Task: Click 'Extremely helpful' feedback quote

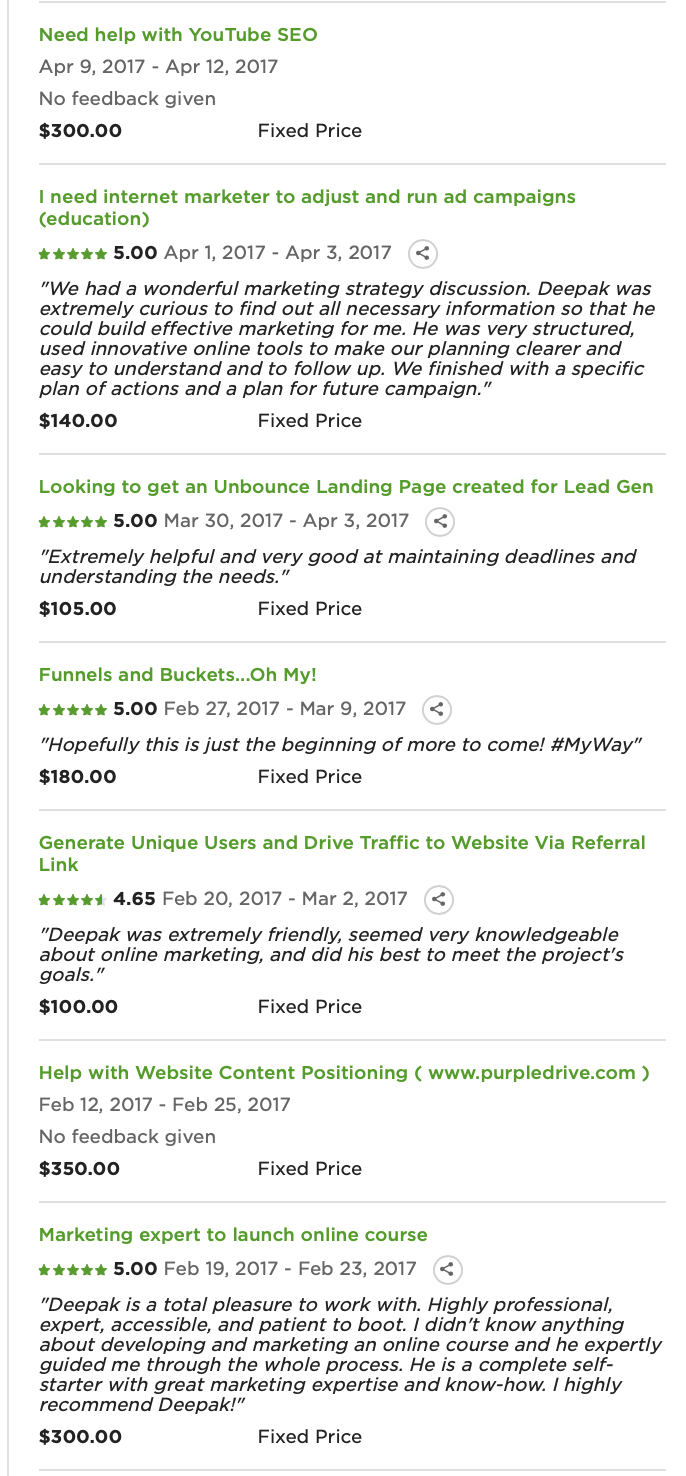Action: click(337, 567)
